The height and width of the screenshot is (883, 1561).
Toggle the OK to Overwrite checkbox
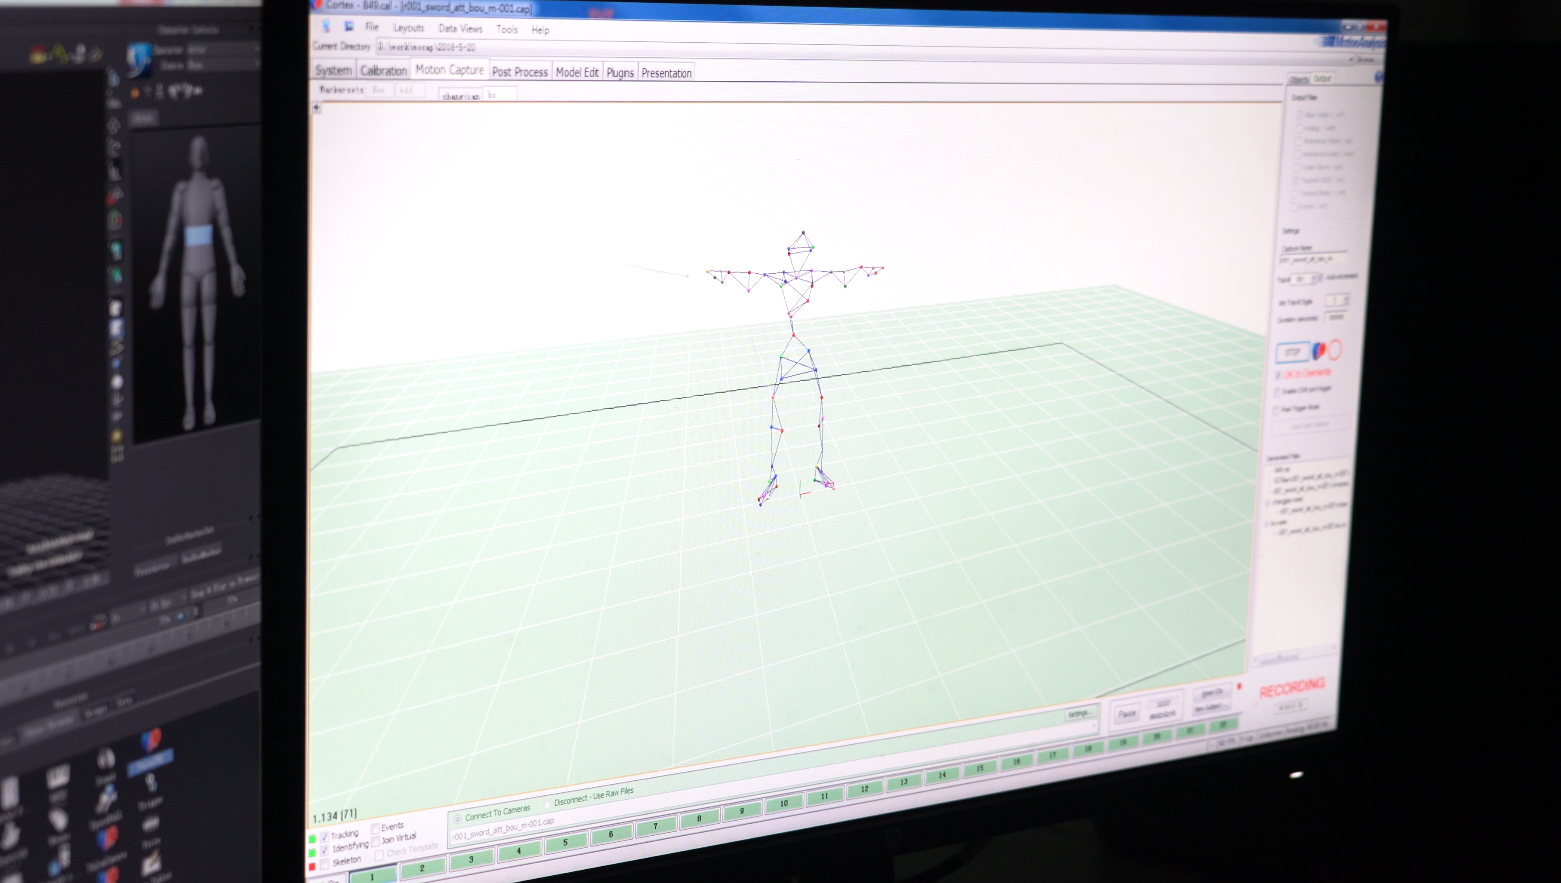[x=1279, y=376]
